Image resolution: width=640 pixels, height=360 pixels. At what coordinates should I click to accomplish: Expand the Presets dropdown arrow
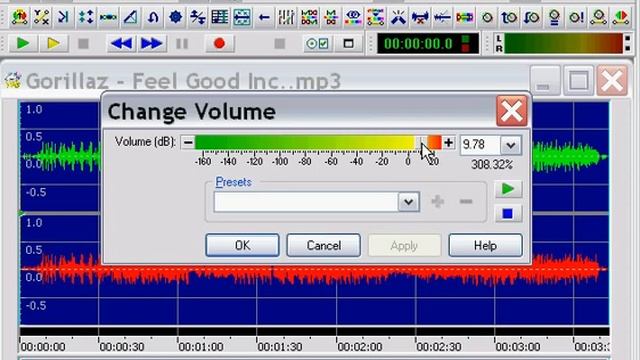point(409,202)
